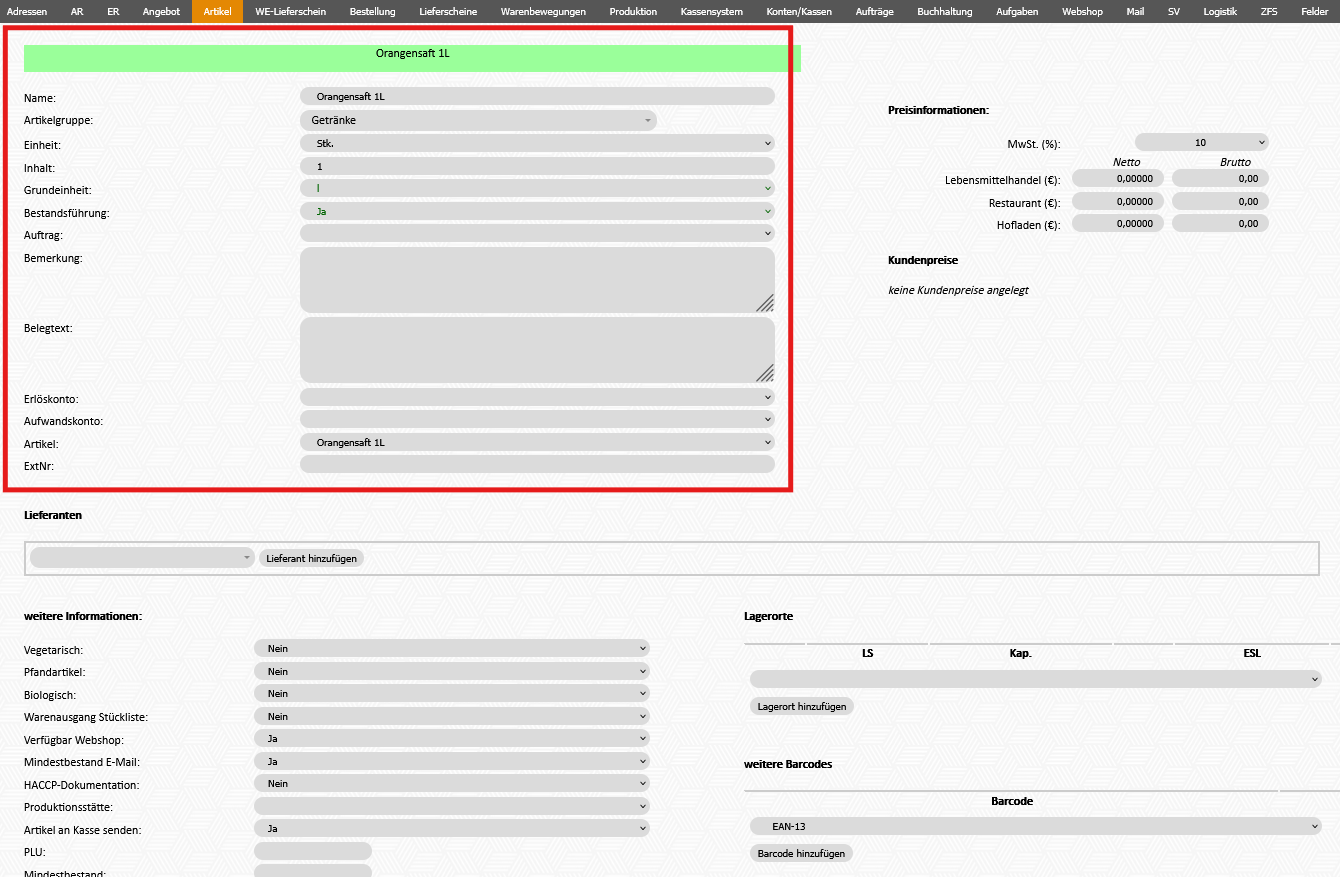Focus the Bemerkung text area
1340x877 pixels.
[x=537, y=280]
